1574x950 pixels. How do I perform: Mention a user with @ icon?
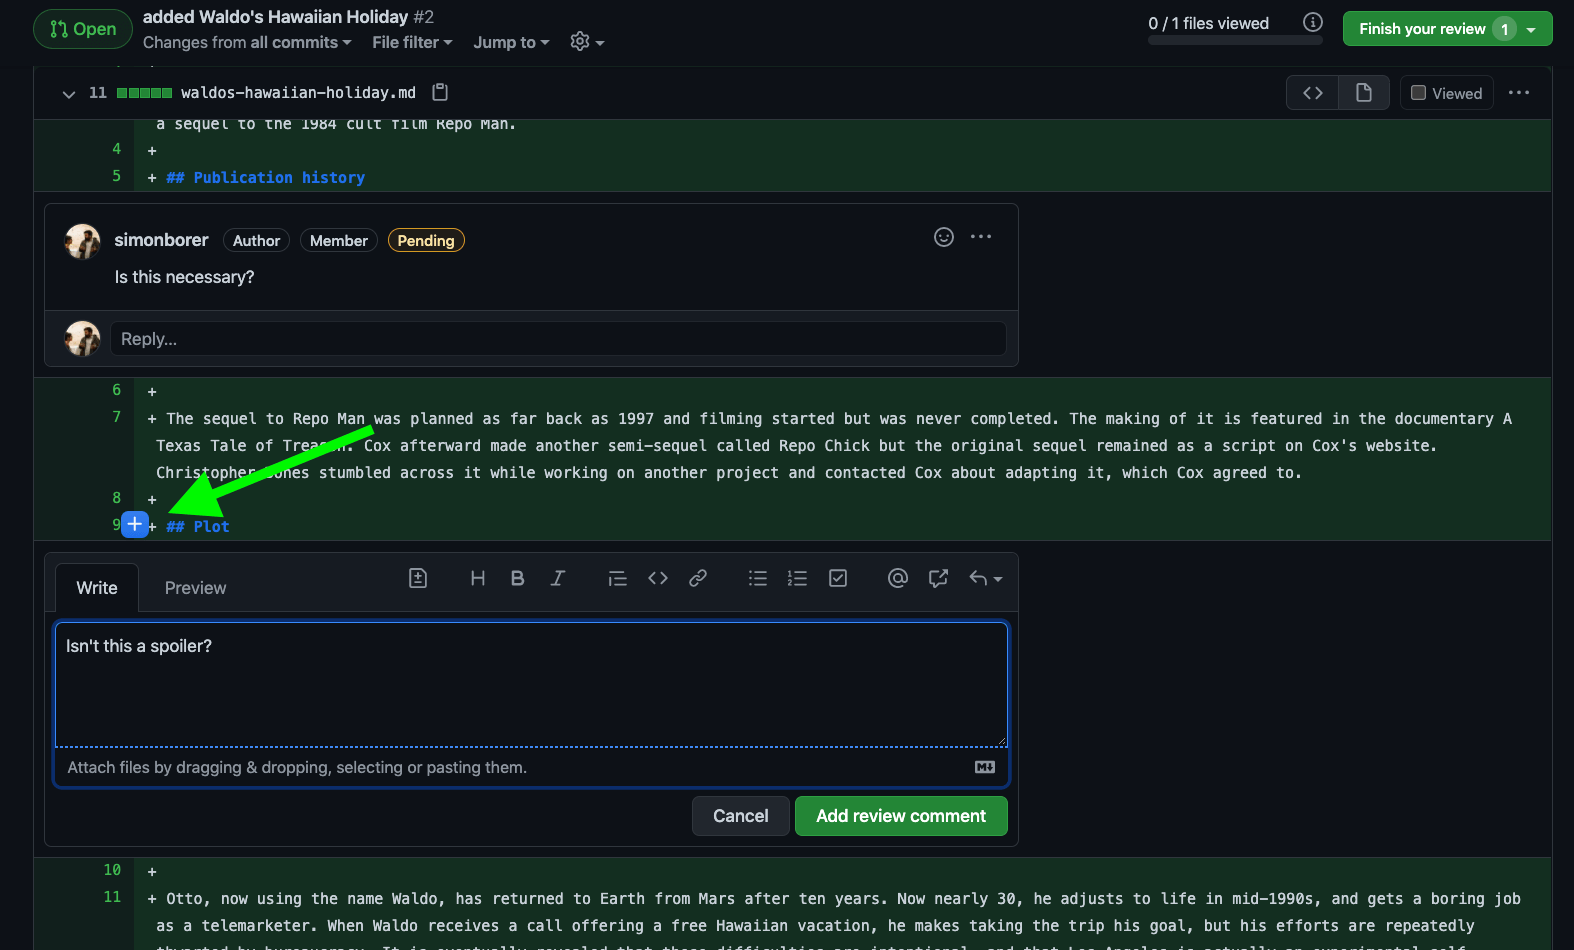(898, 578)
